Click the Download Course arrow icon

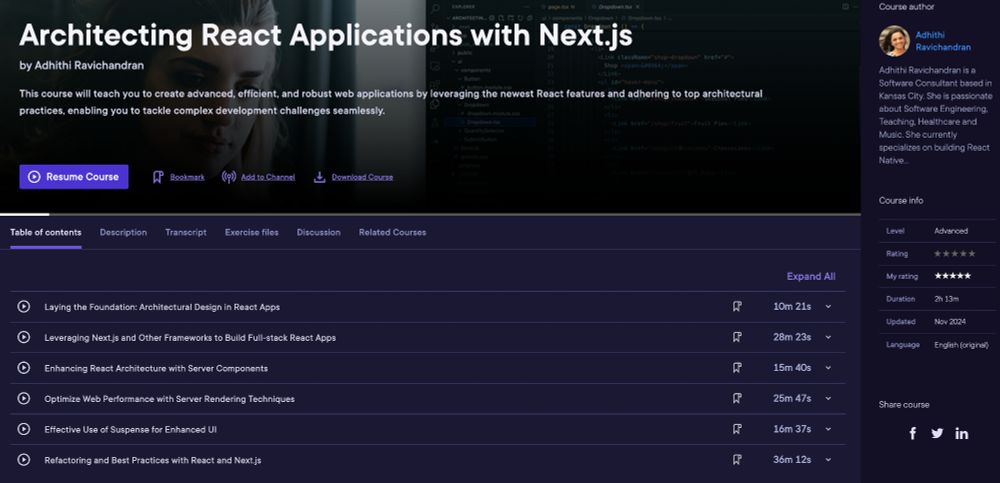320,177
